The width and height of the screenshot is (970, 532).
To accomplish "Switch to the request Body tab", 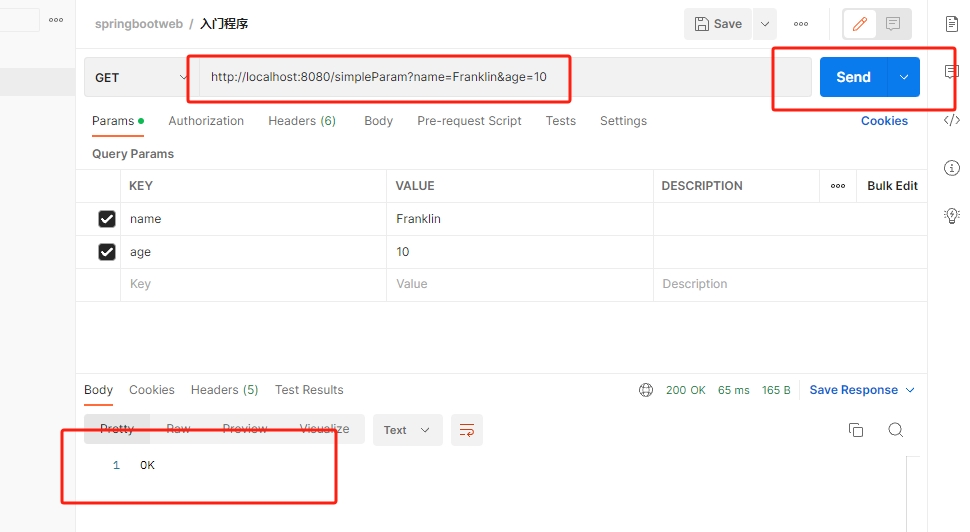I will point(379,121).
